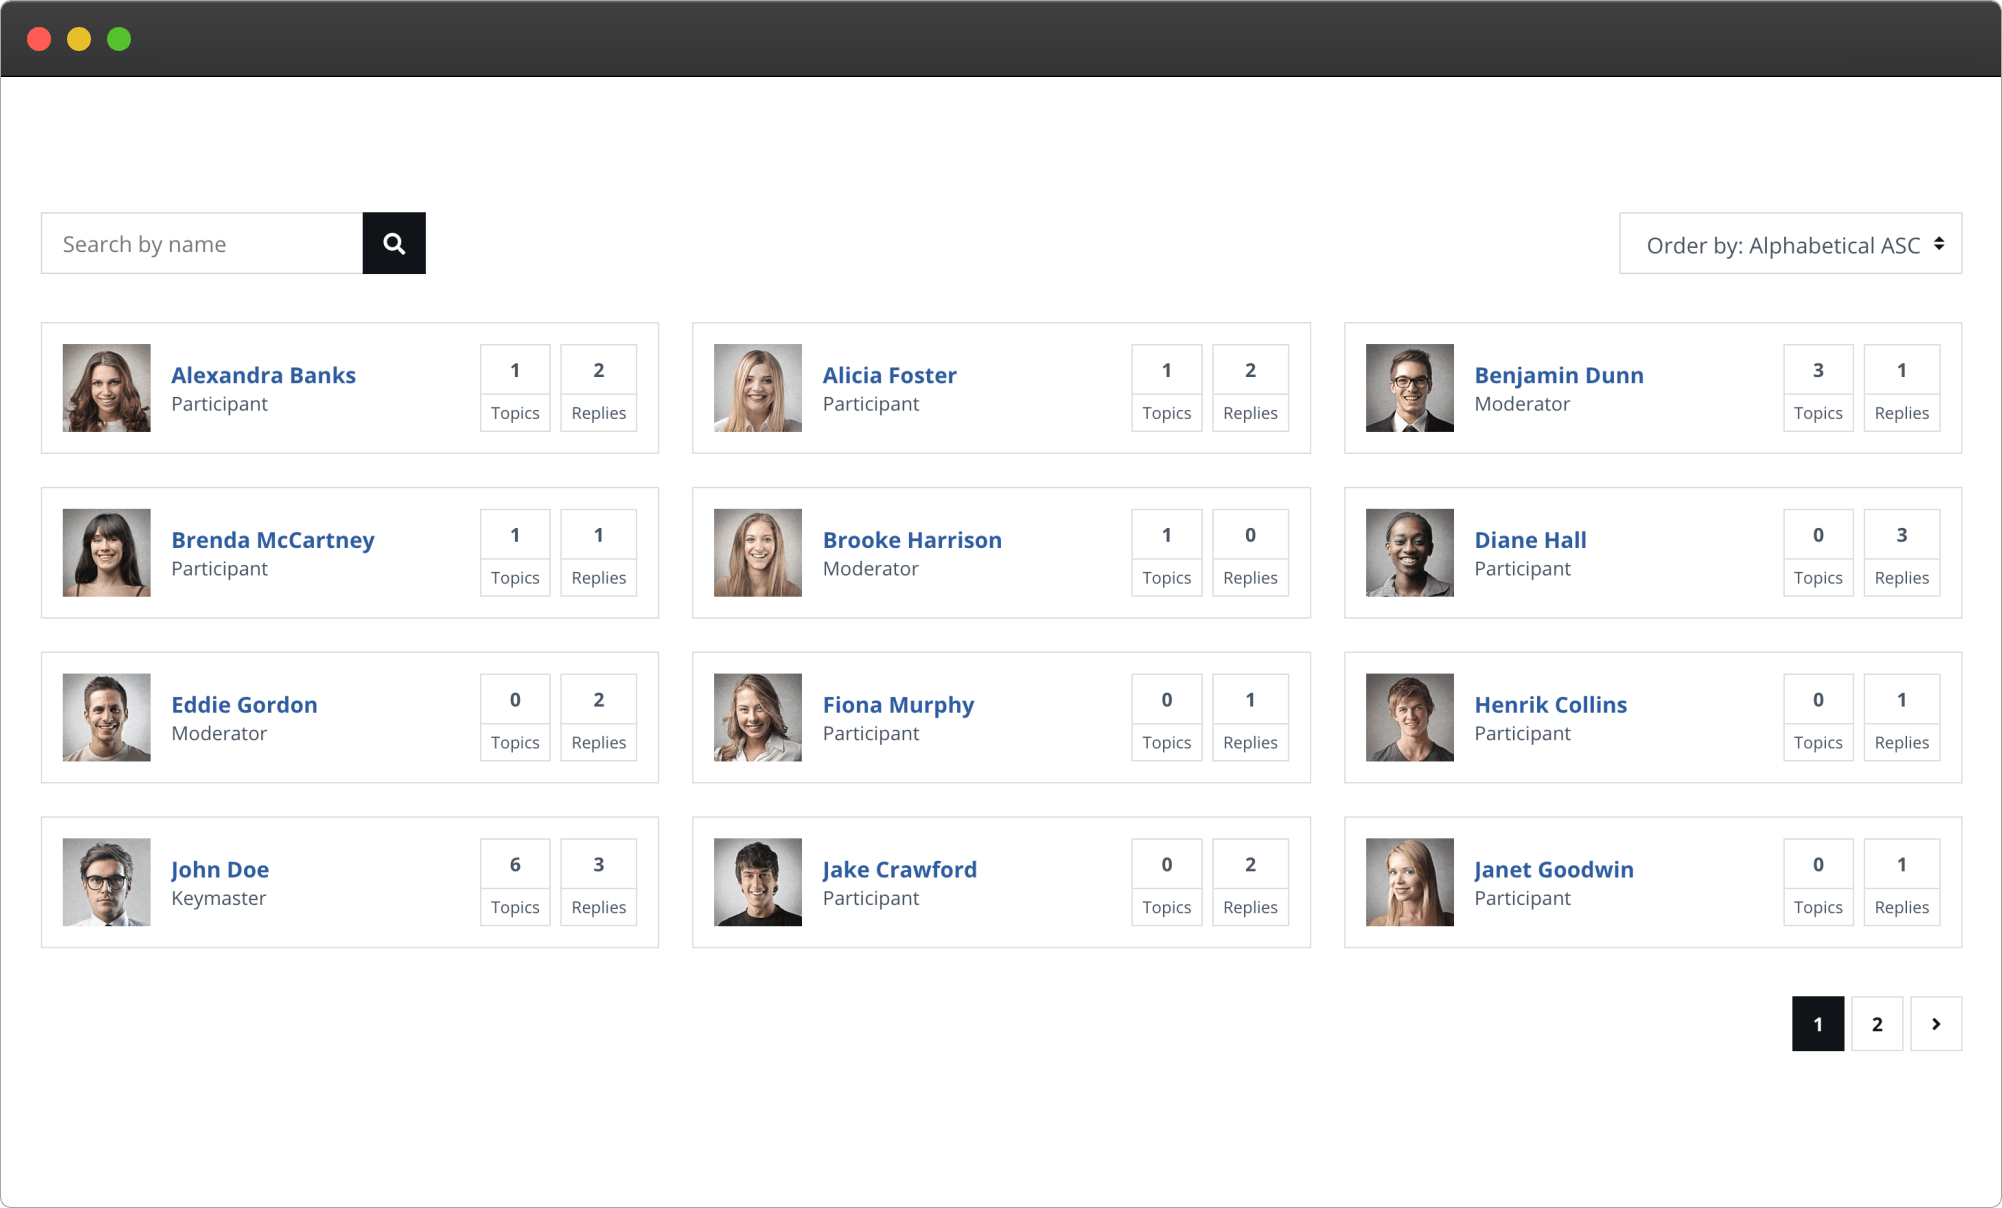The height and width of the screenshot is (1208, 2002).
Task: Click Jake Crawford's 0 Topics counter
Action: pos(1167,882)
